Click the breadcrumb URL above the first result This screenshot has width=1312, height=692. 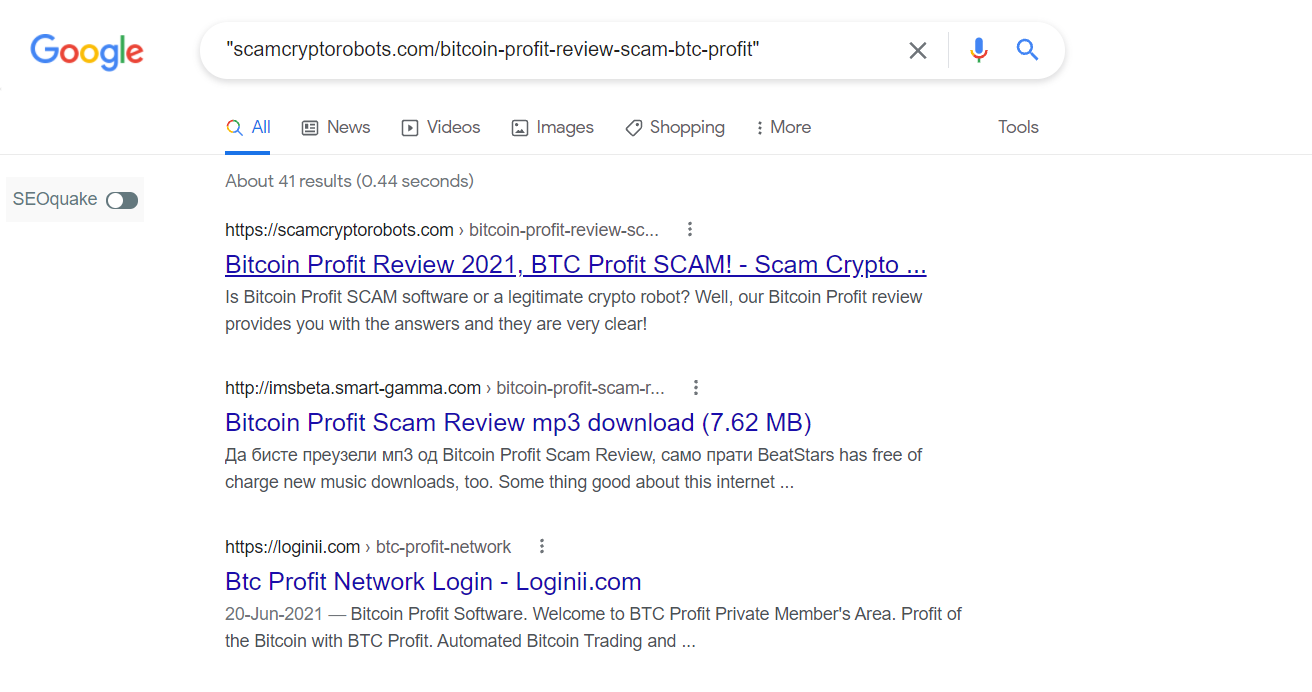[440, 229]
